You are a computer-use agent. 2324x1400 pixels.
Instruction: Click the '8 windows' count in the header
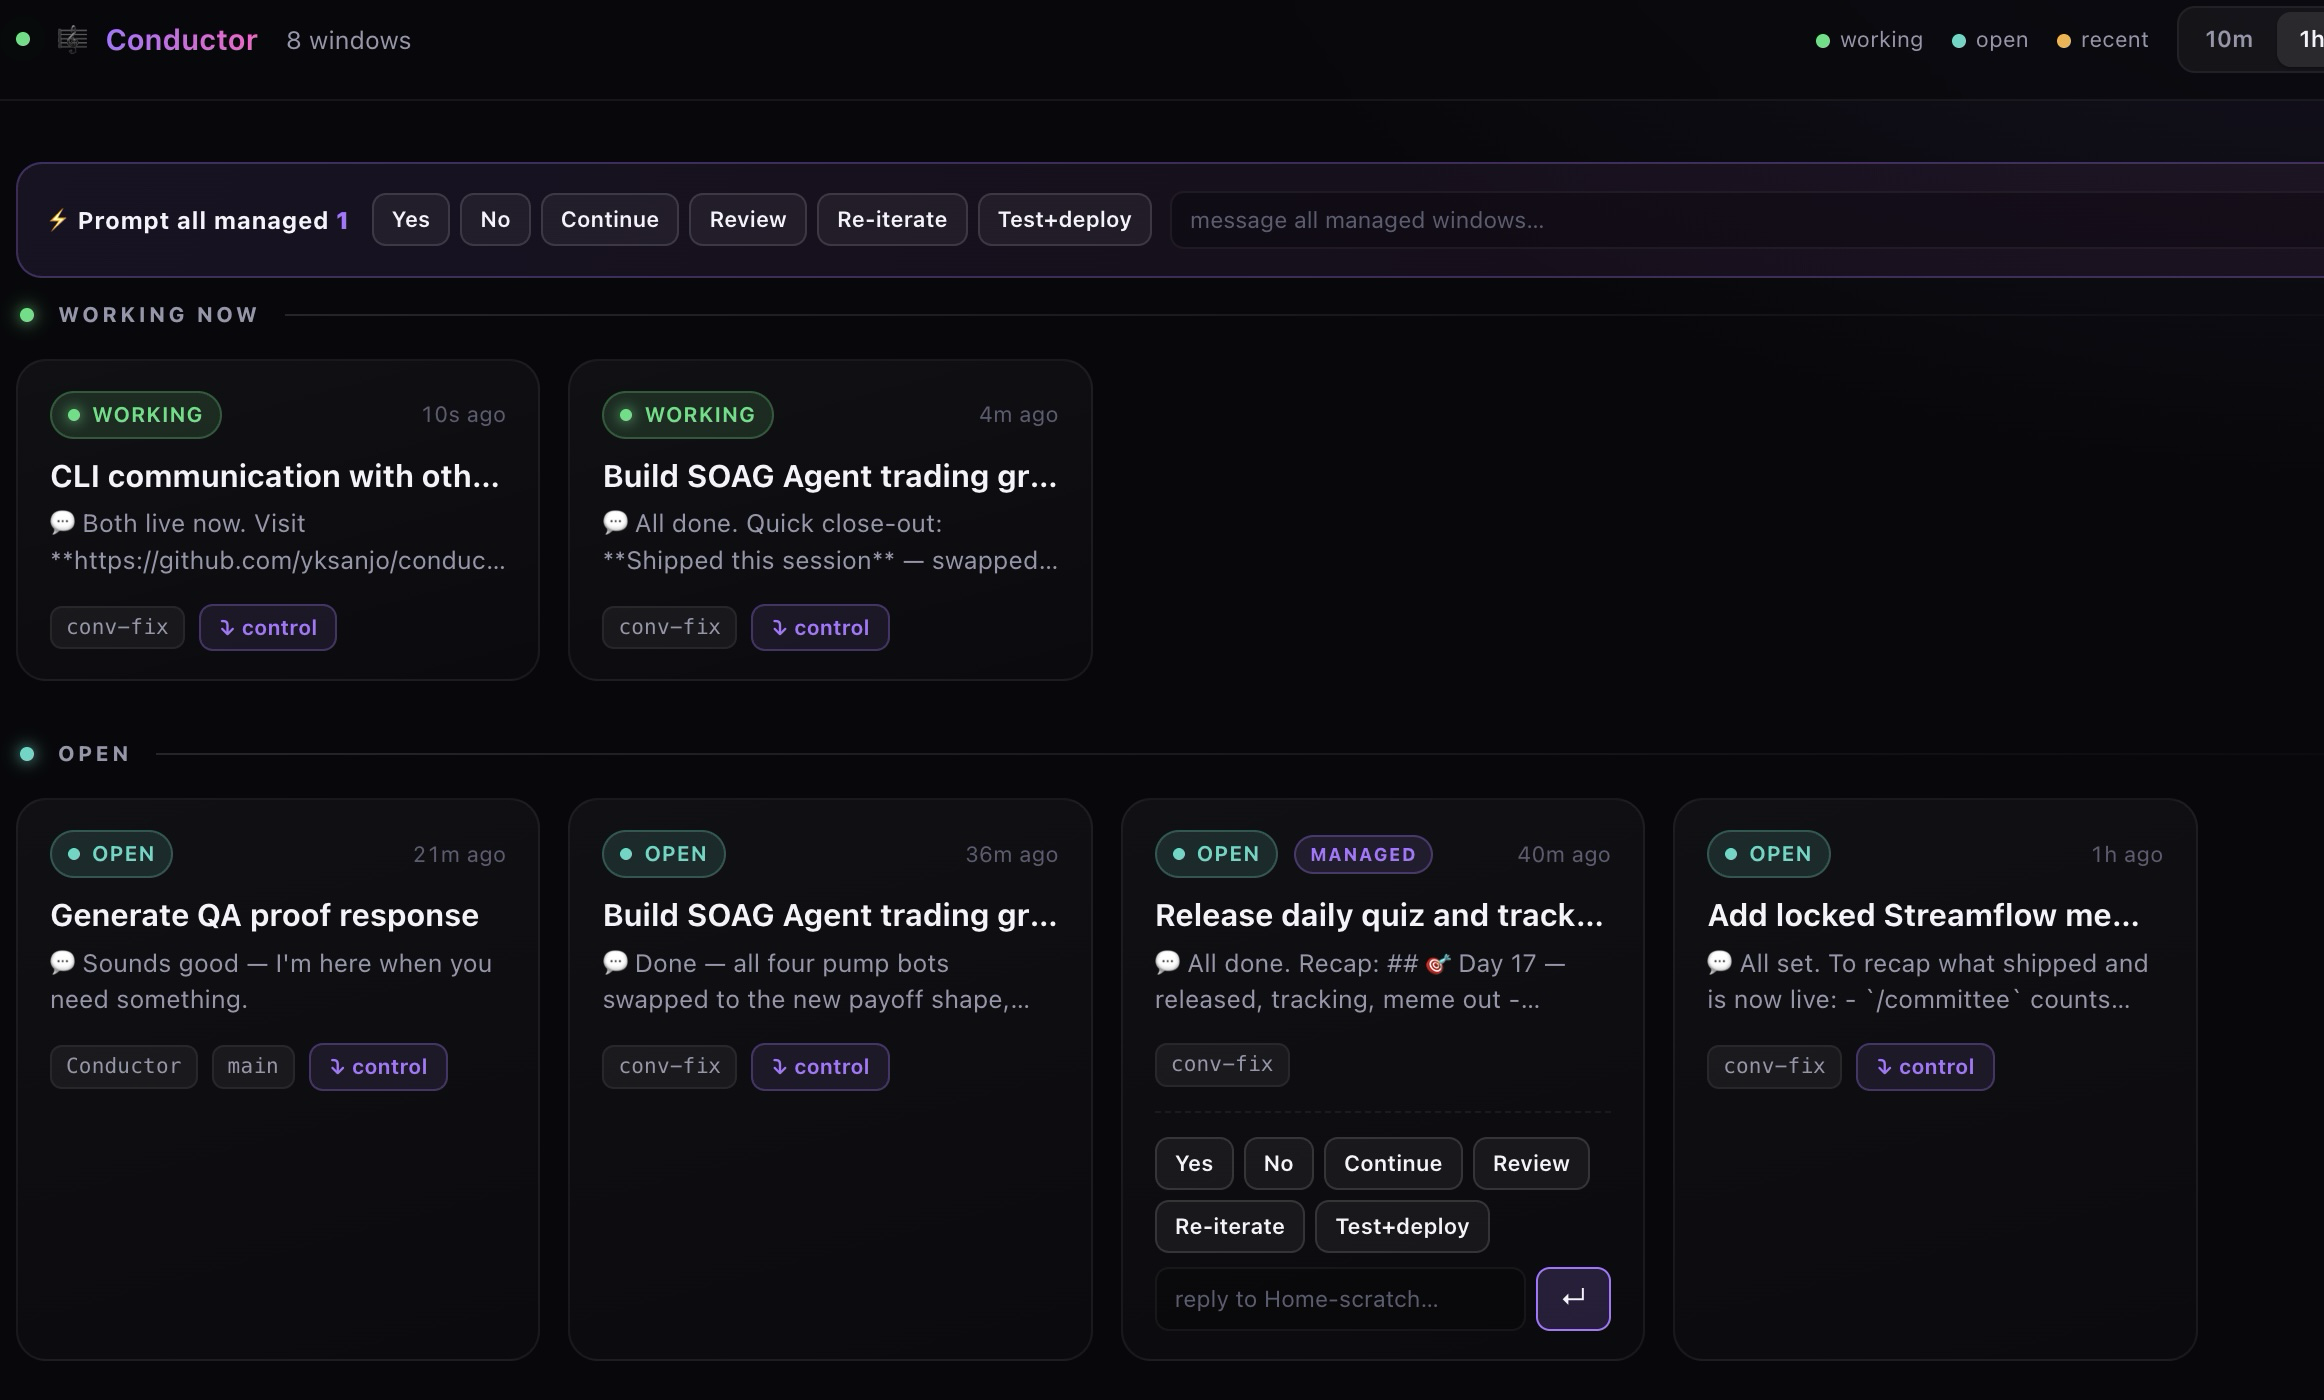click(x=349, y=41)
